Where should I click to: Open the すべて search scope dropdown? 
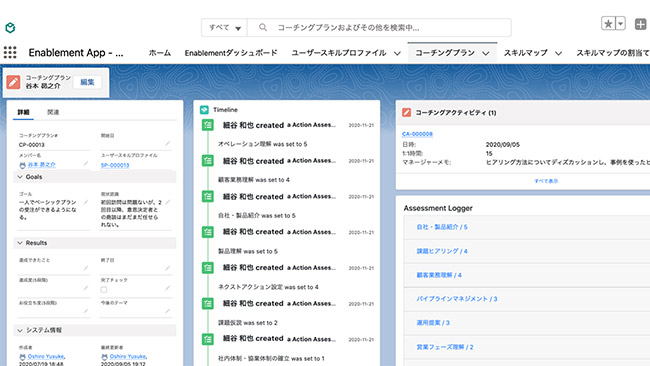coord(224,28)
